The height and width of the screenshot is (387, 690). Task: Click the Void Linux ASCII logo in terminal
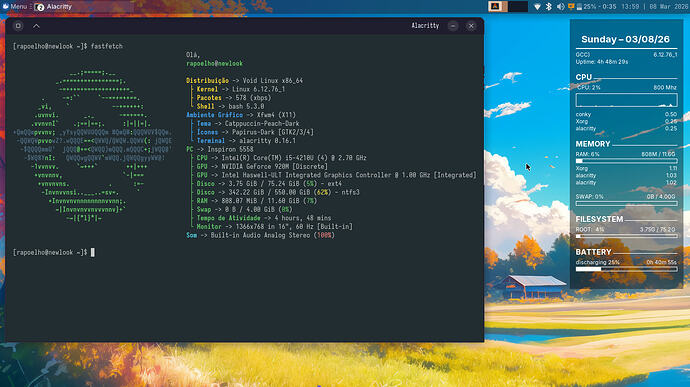click(x=92, y=145)
